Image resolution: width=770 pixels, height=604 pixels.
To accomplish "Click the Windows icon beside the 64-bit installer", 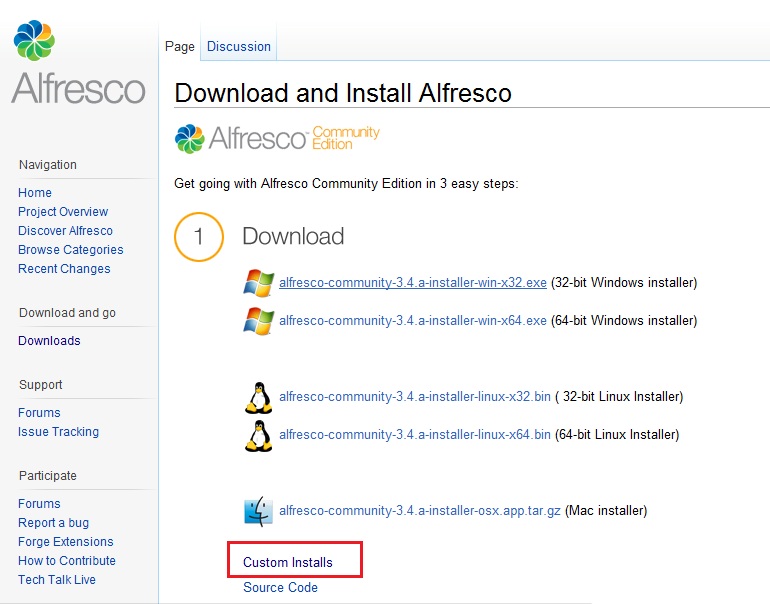I will pyautogui.click(x=258, y=321).
